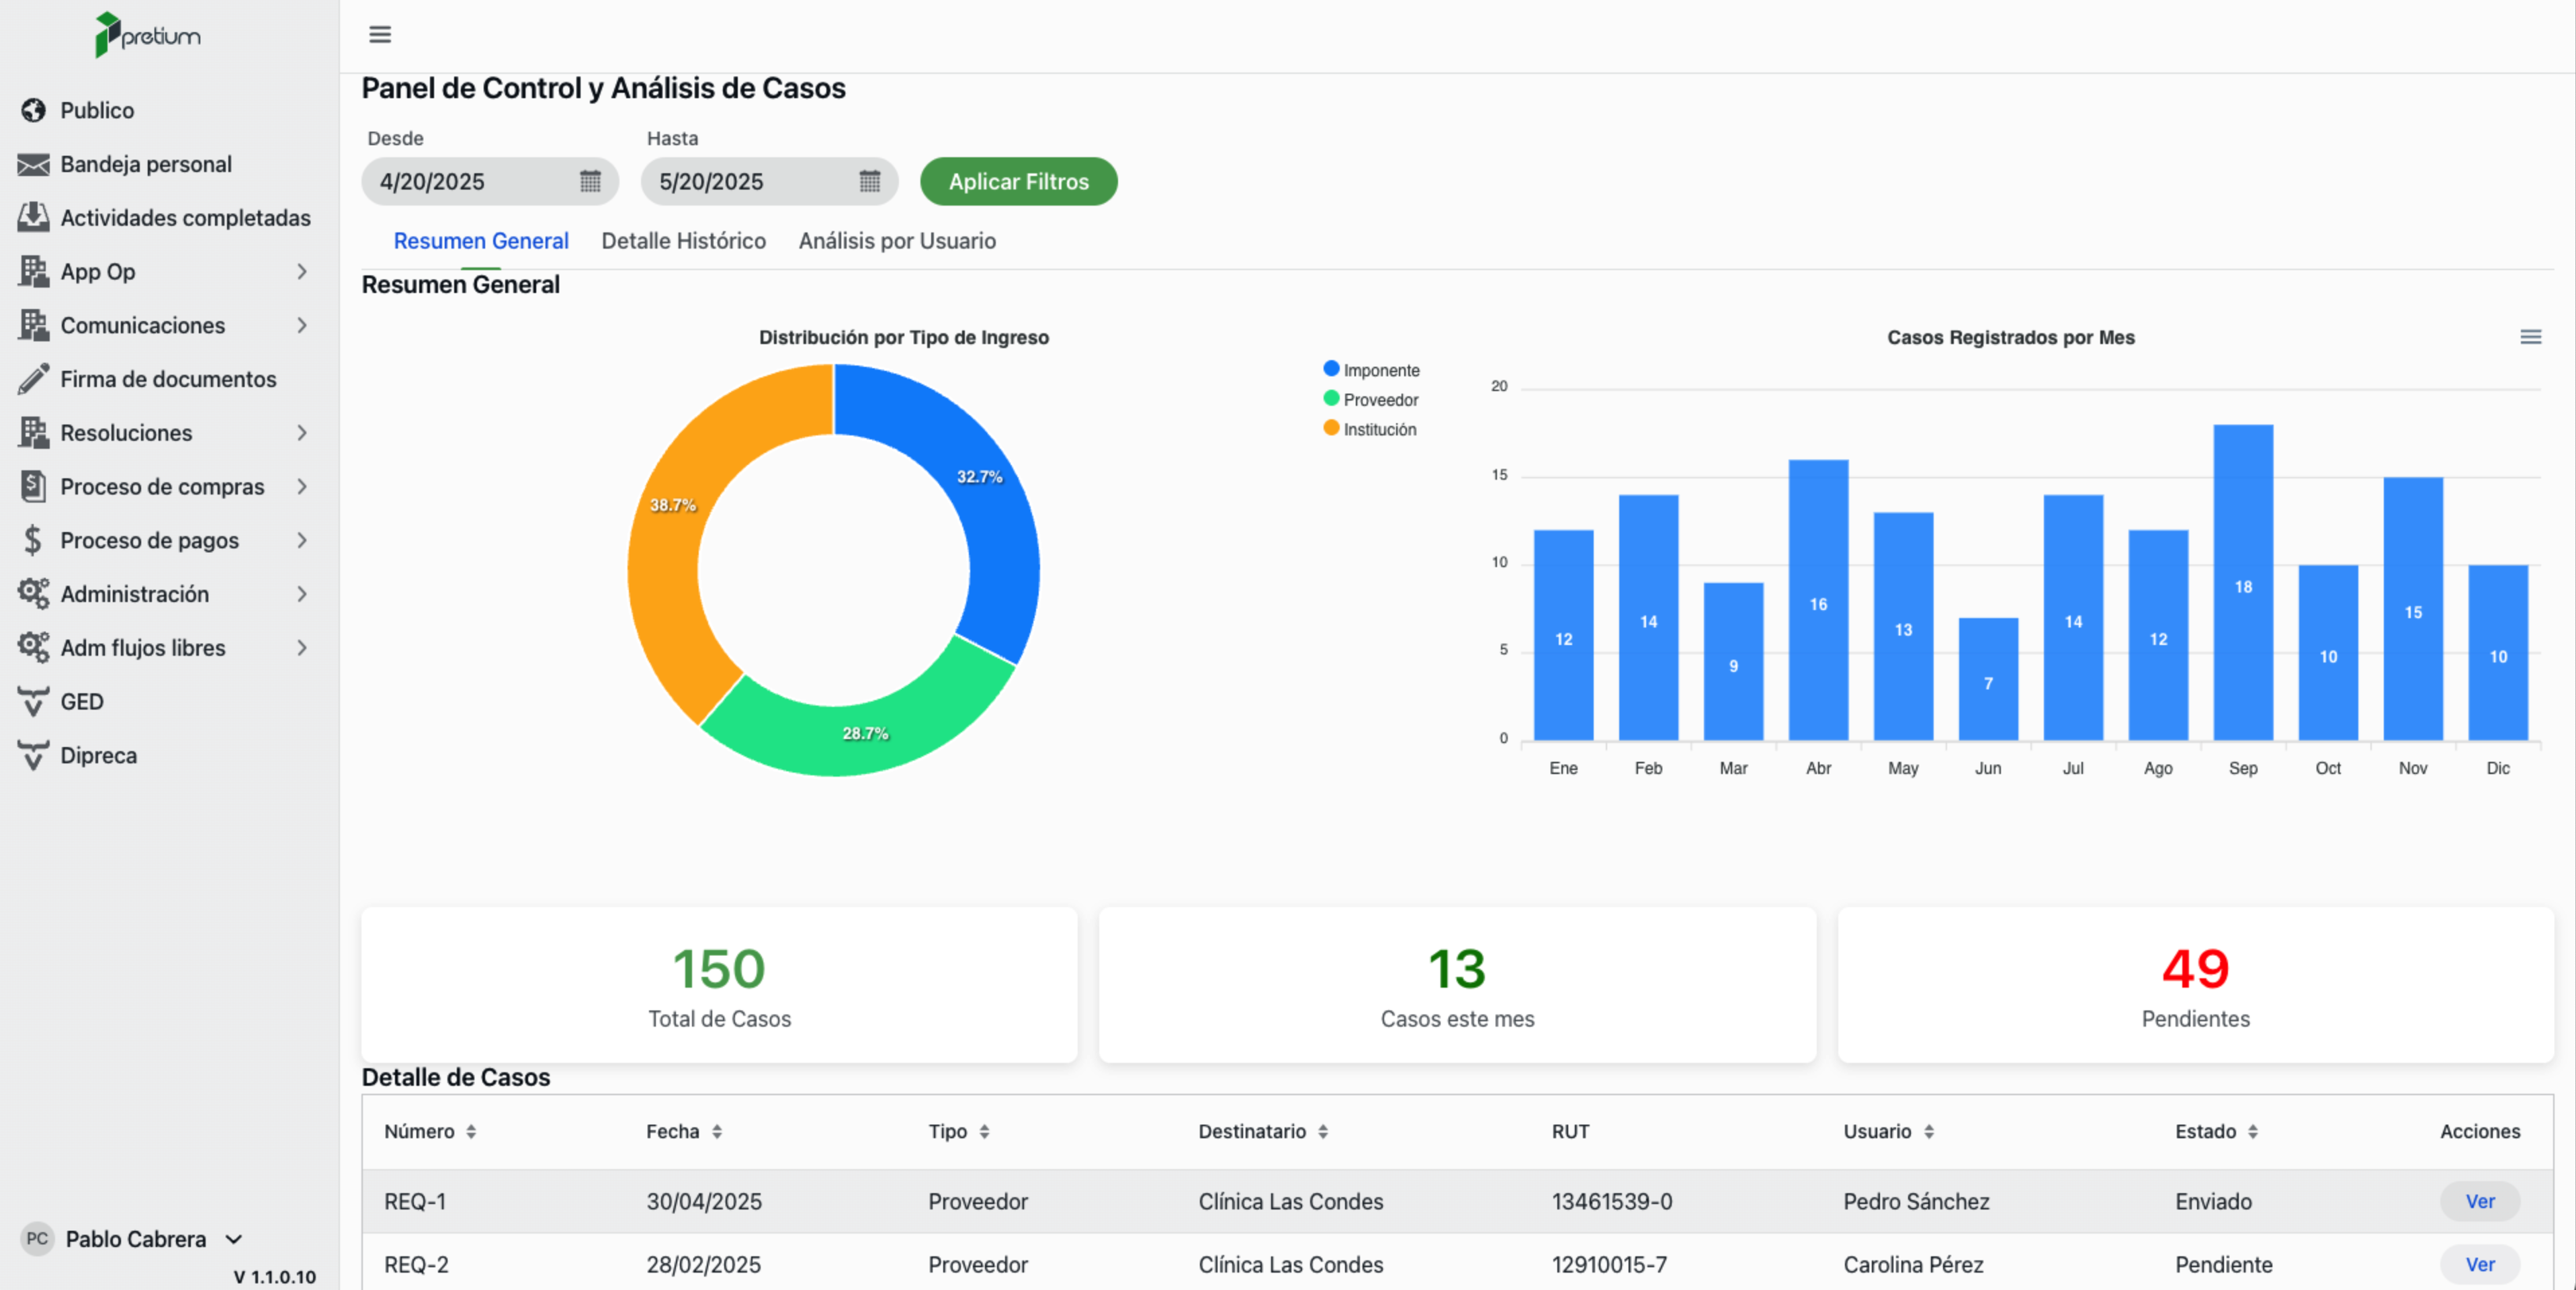Open the bar chart options menu icon
Screen dimensions: 2576x1290
(2530, 337)
